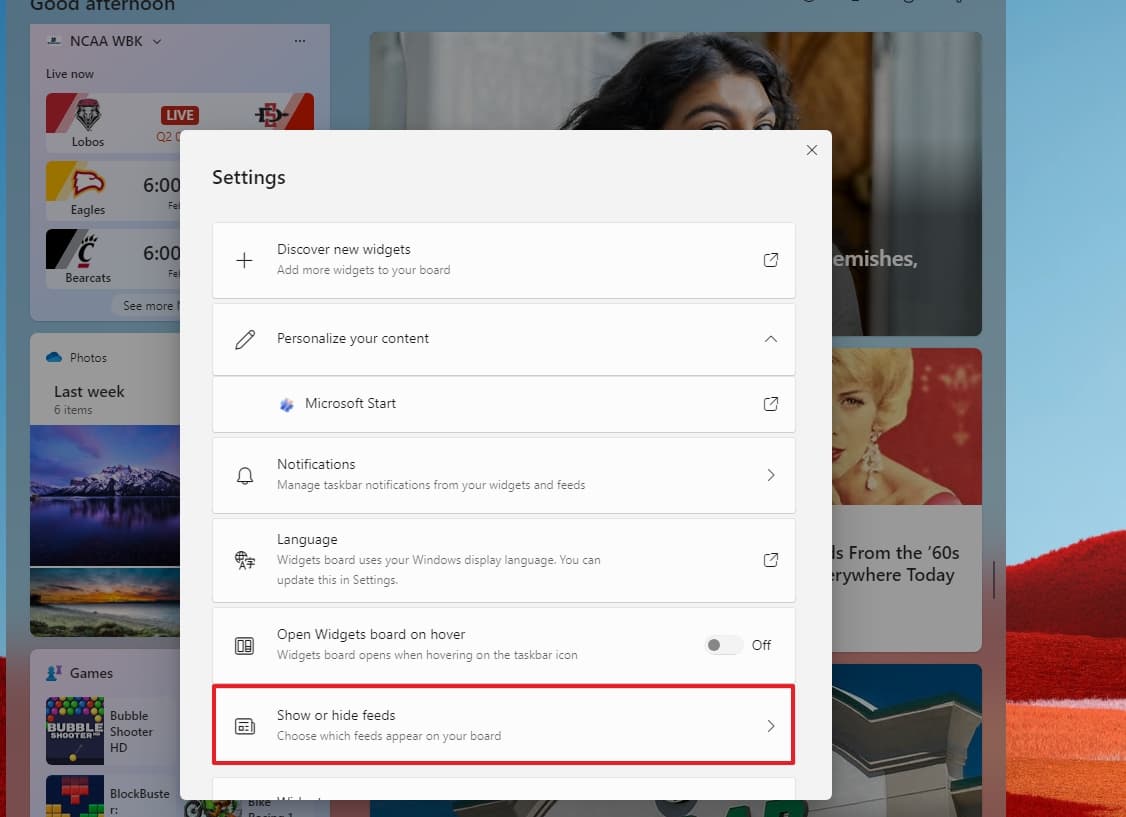Expand Notifications settings with chevron arrow
This screenshot has height=817, width=1126.
770,475
